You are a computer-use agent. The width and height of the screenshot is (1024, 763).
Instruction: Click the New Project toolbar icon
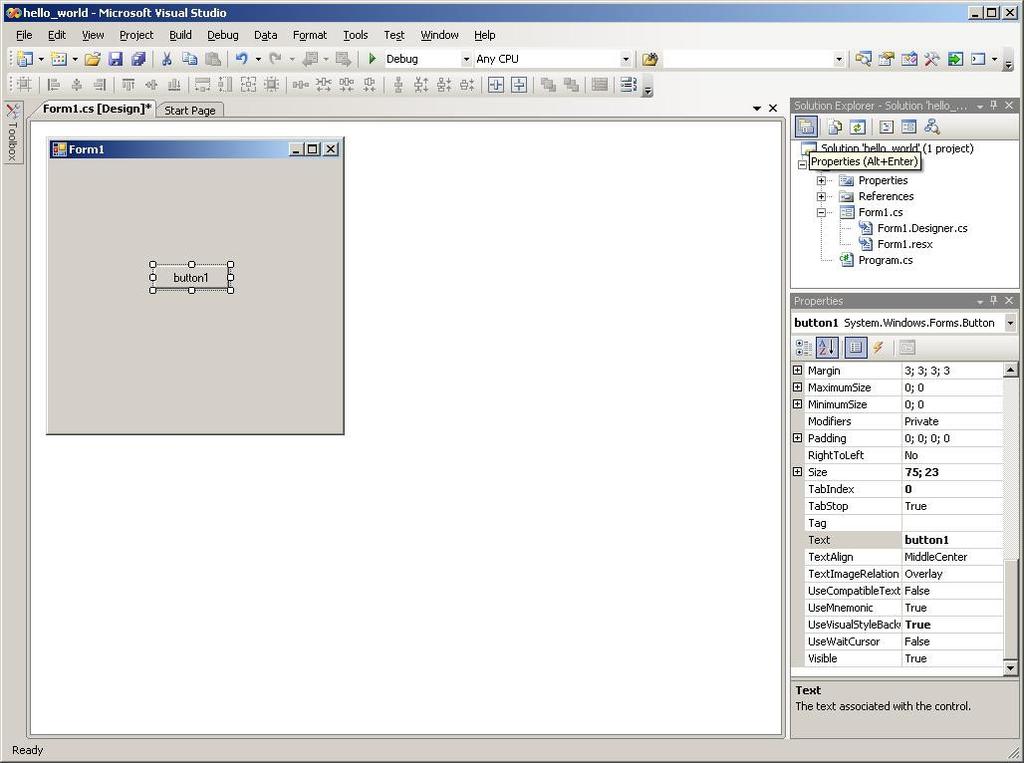point(25,59)
